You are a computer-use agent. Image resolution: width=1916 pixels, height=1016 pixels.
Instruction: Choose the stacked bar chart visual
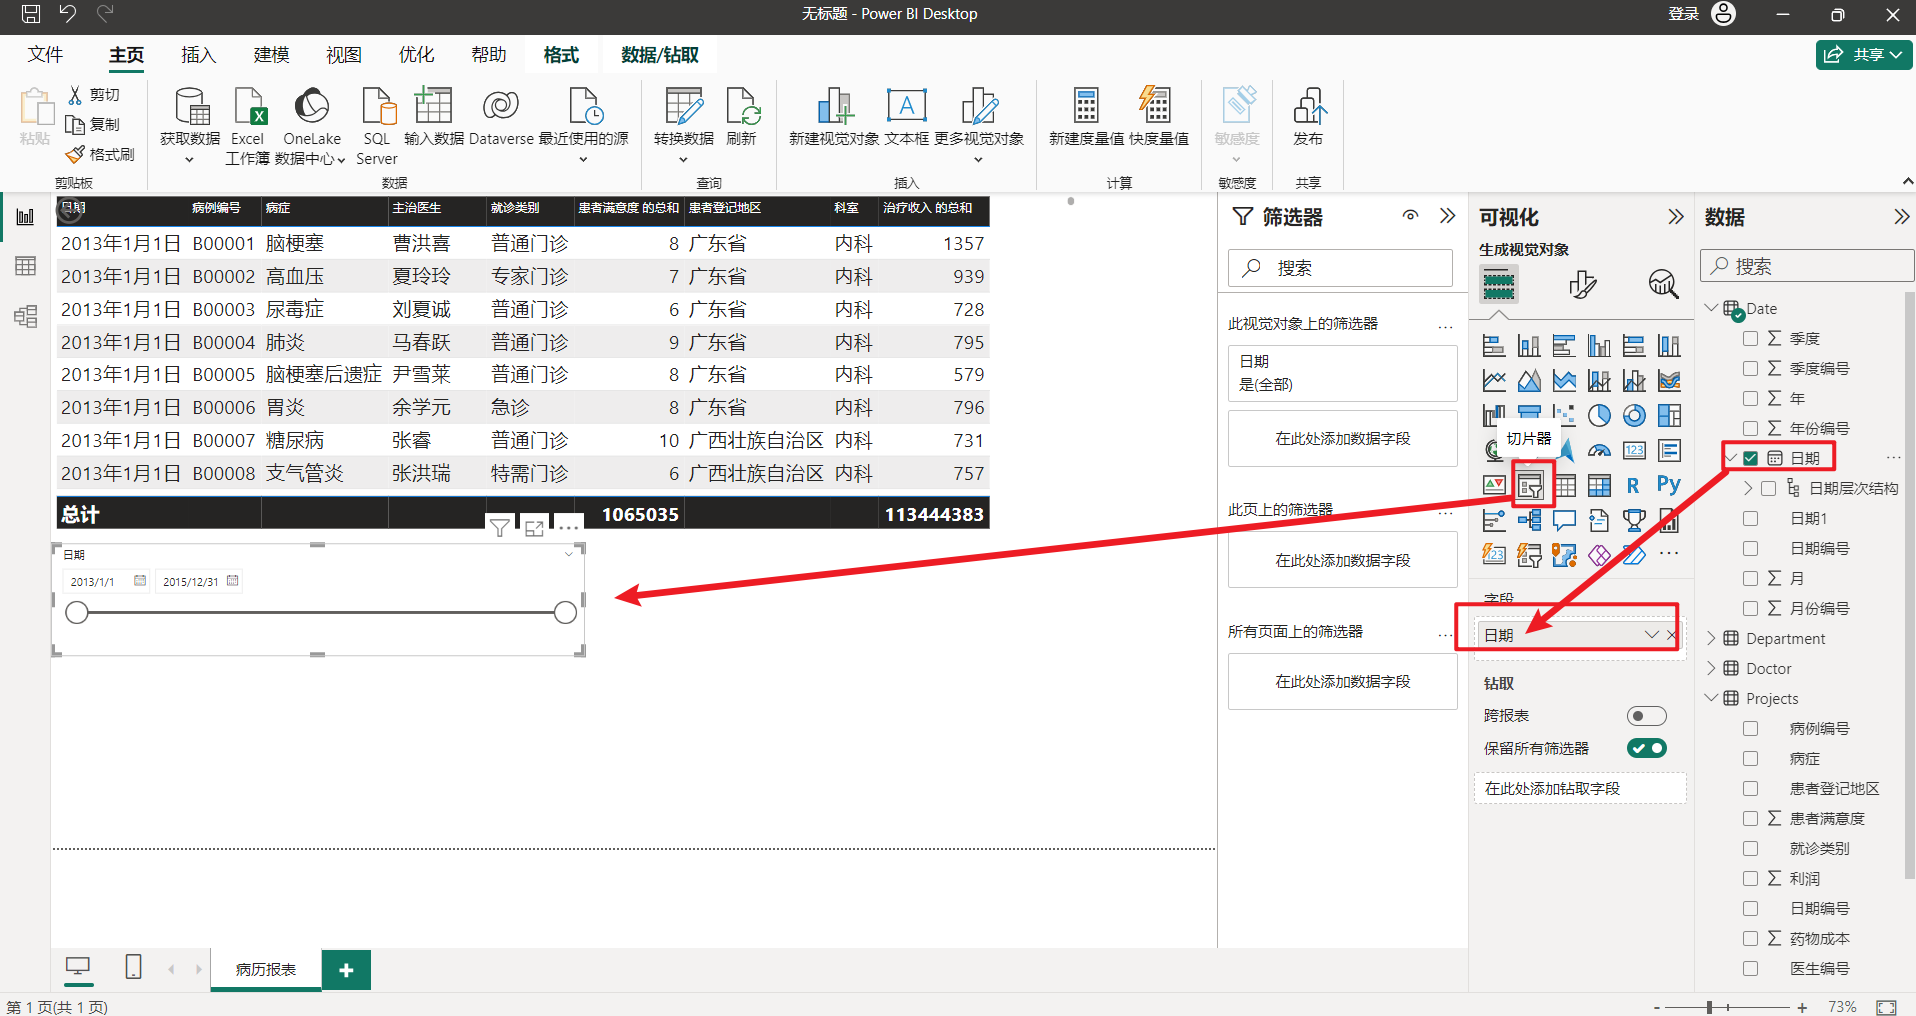coord(1494,346)
